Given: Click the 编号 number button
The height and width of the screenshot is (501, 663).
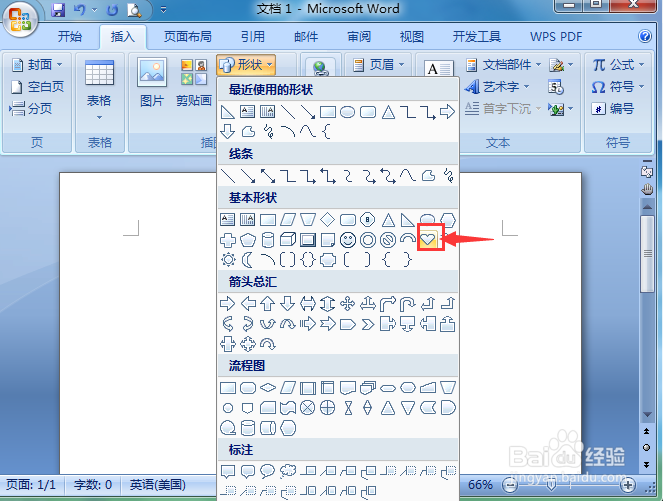Looking at the screenshot, I should (613, 109).
